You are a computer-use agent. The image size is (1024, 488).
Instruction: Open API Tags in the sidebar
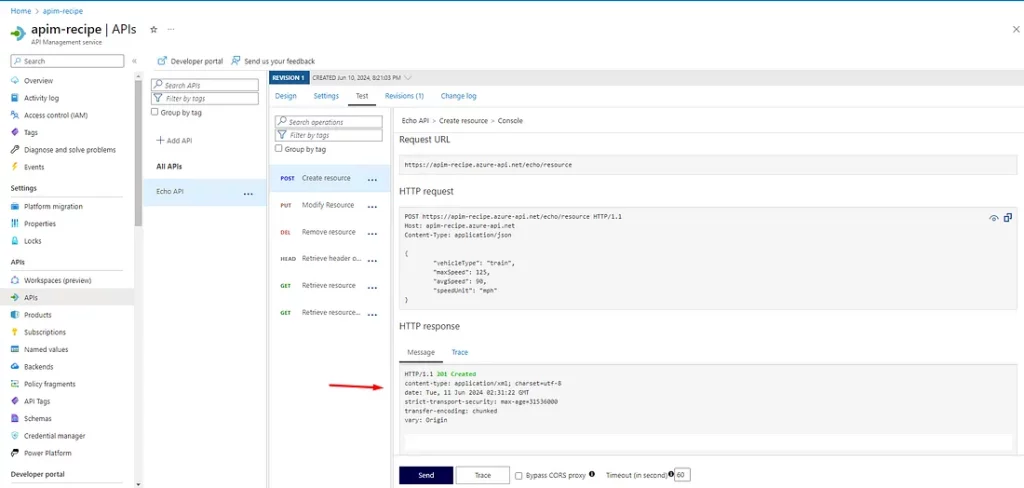coord(37,401)
